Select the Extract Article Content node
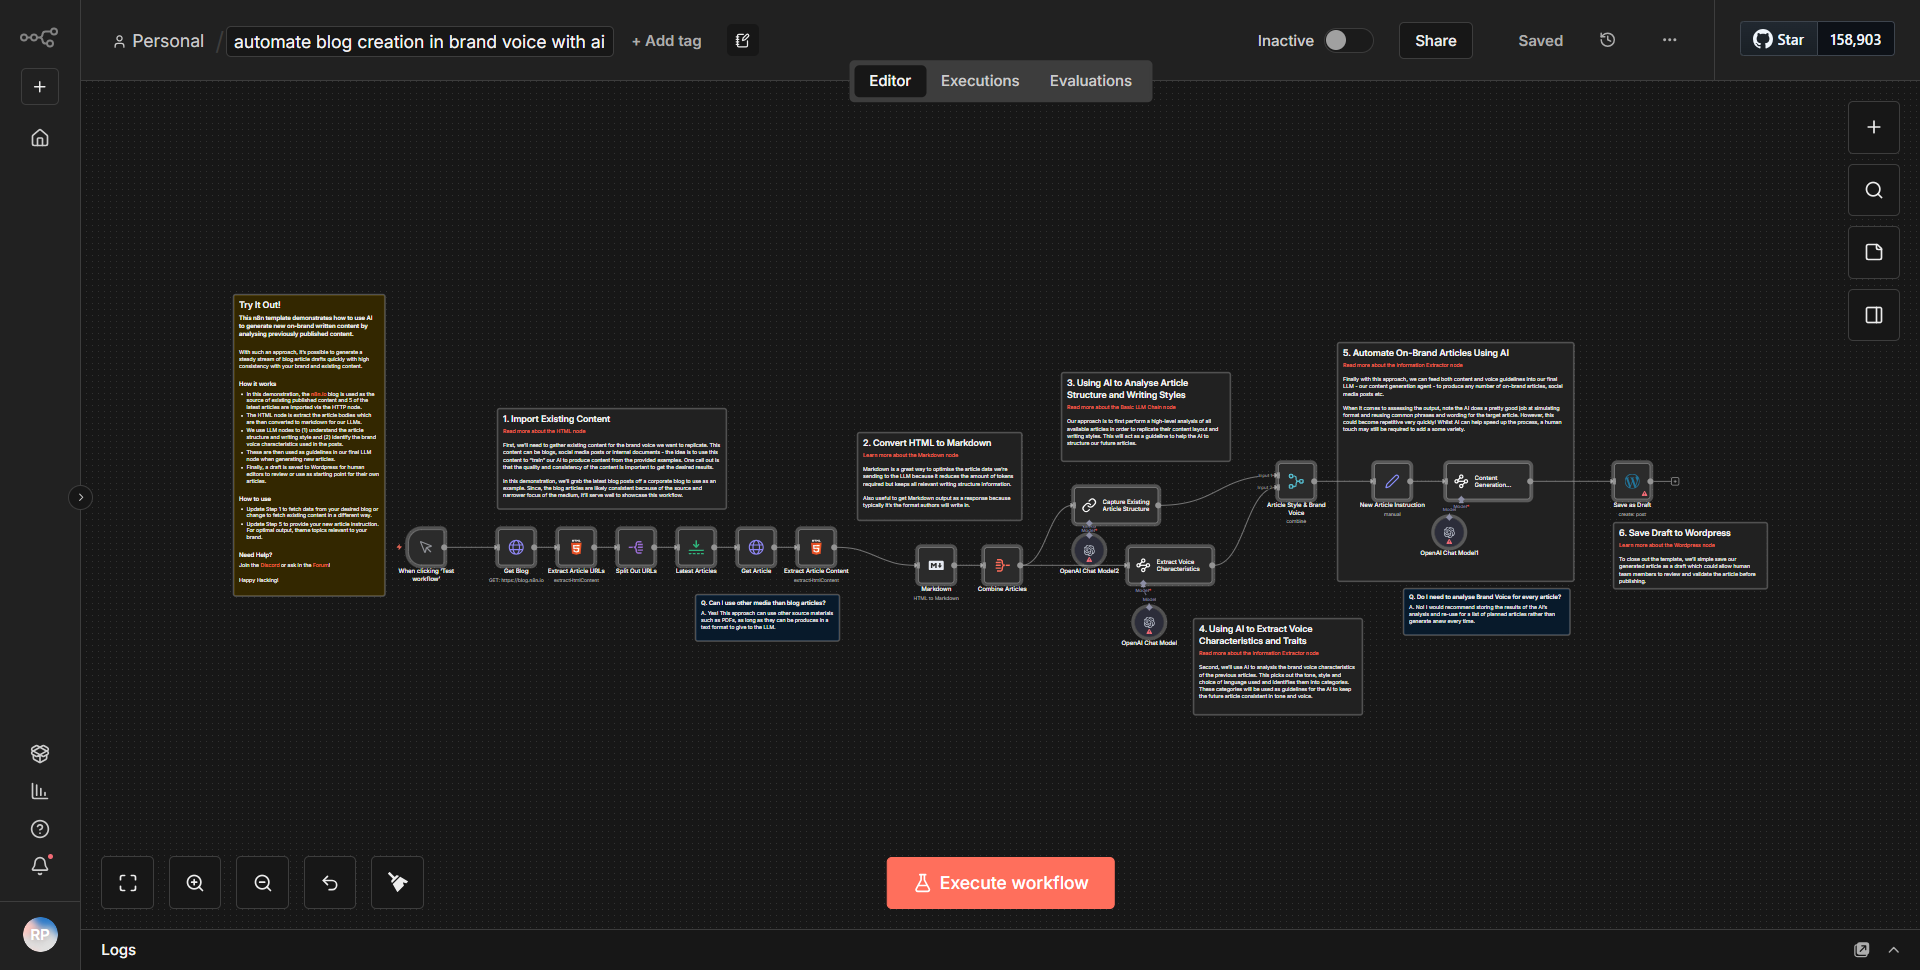The width and height of the screenshot is (1920, 970). 816,547
